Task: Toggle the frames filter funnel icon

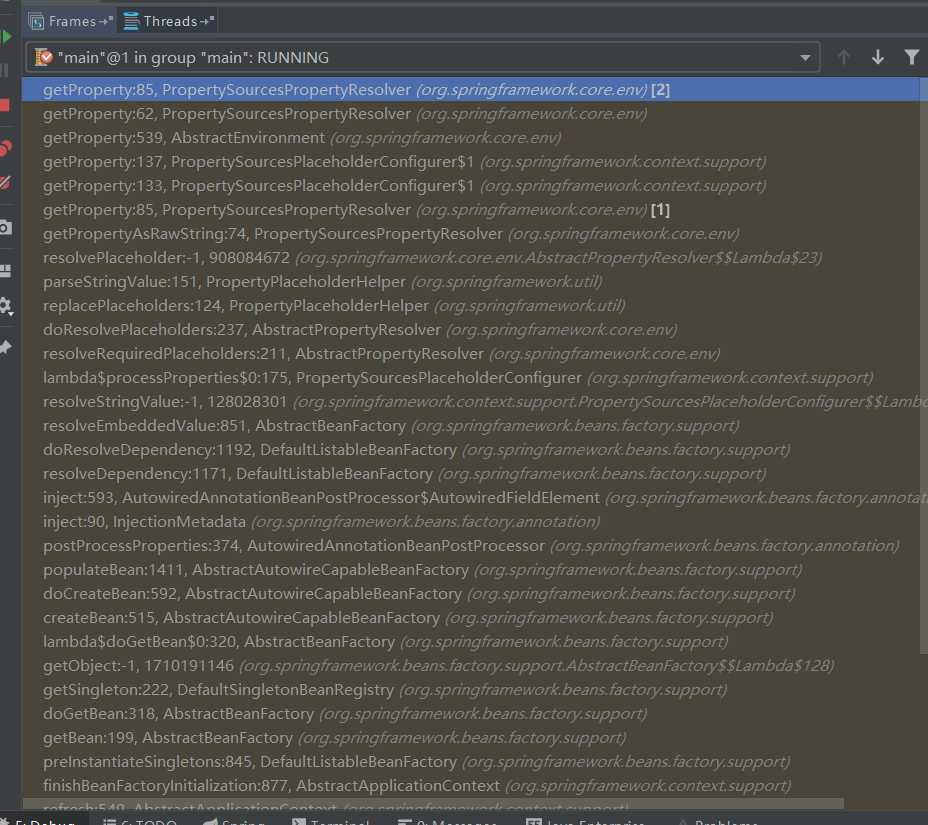Action: (x=911, y=57)
